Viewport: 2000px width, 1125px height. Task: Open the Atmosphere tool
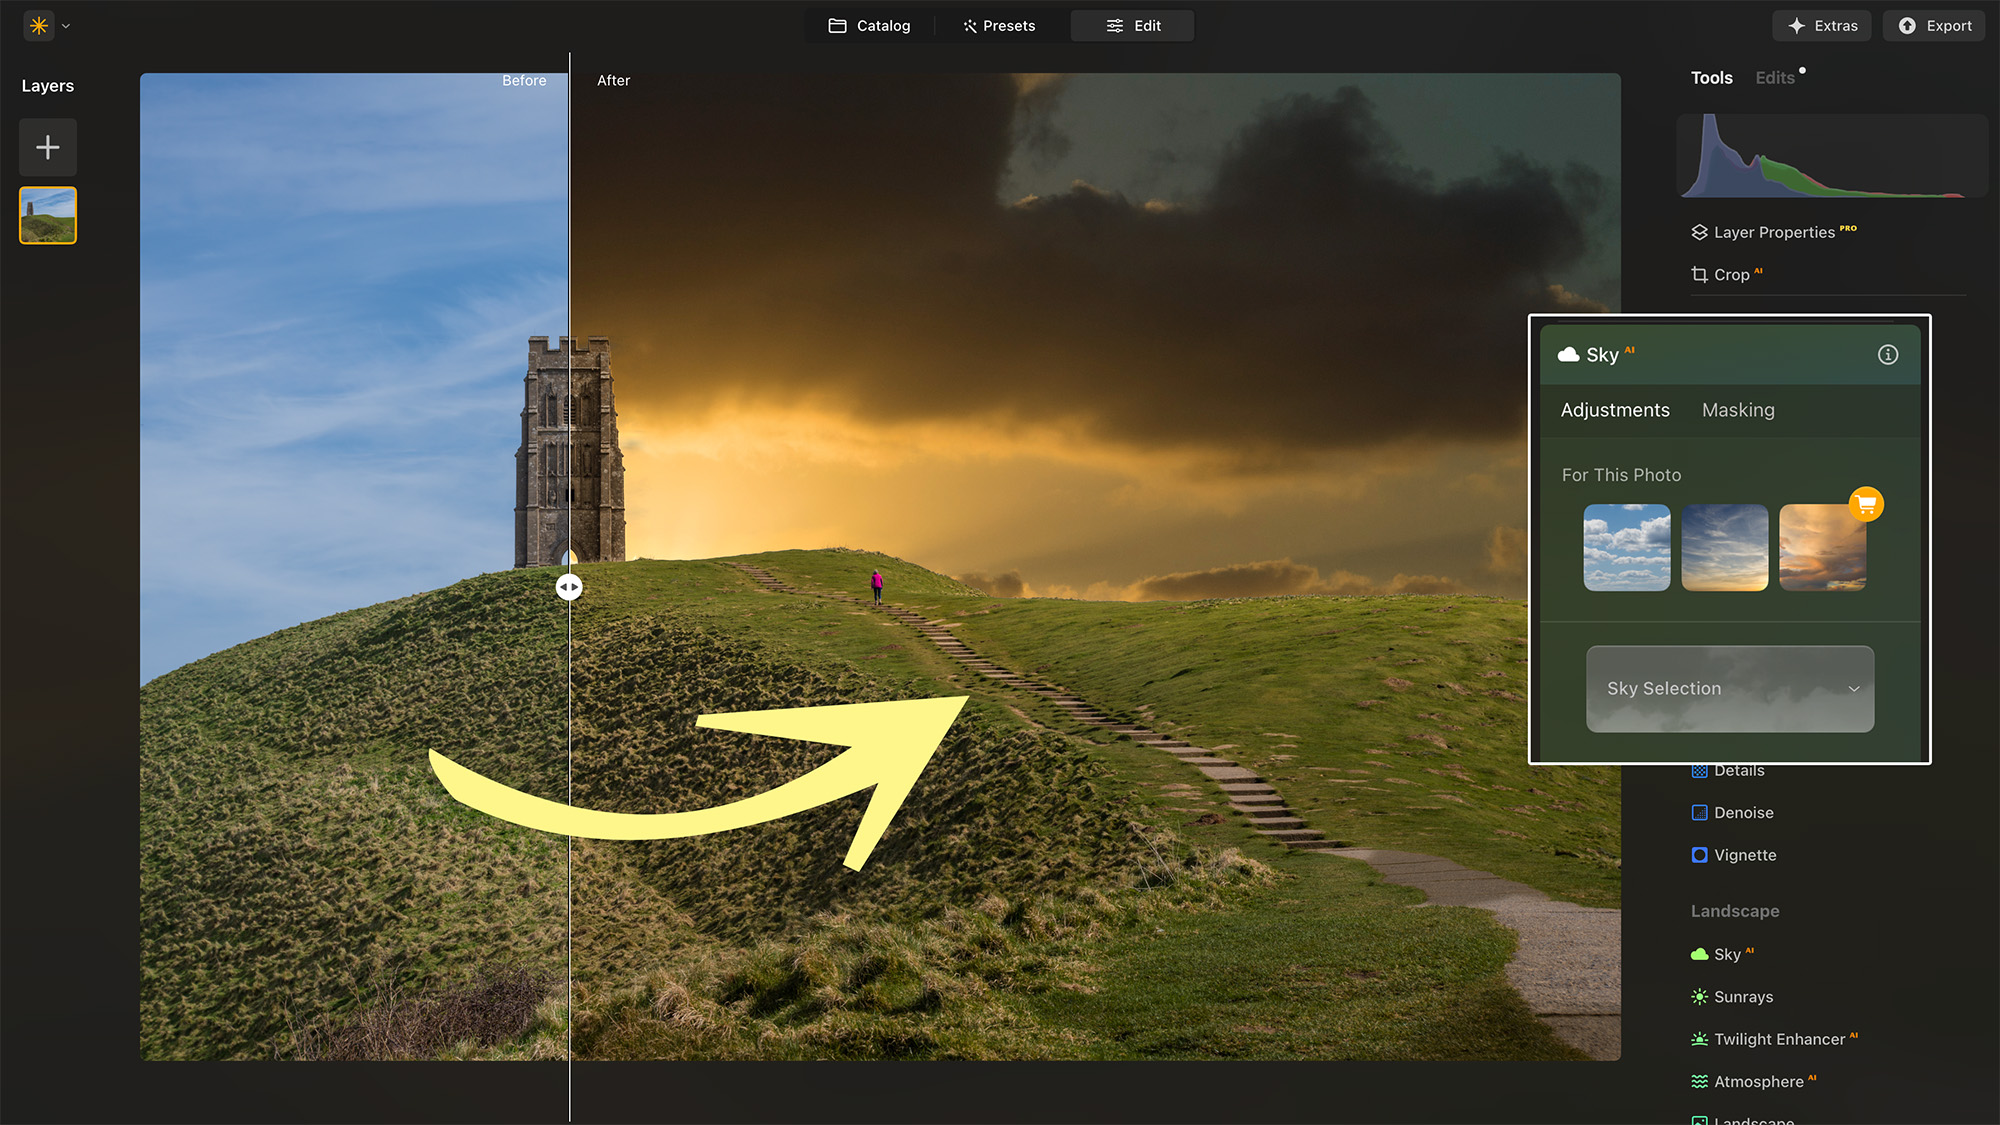point(1753,1082)
